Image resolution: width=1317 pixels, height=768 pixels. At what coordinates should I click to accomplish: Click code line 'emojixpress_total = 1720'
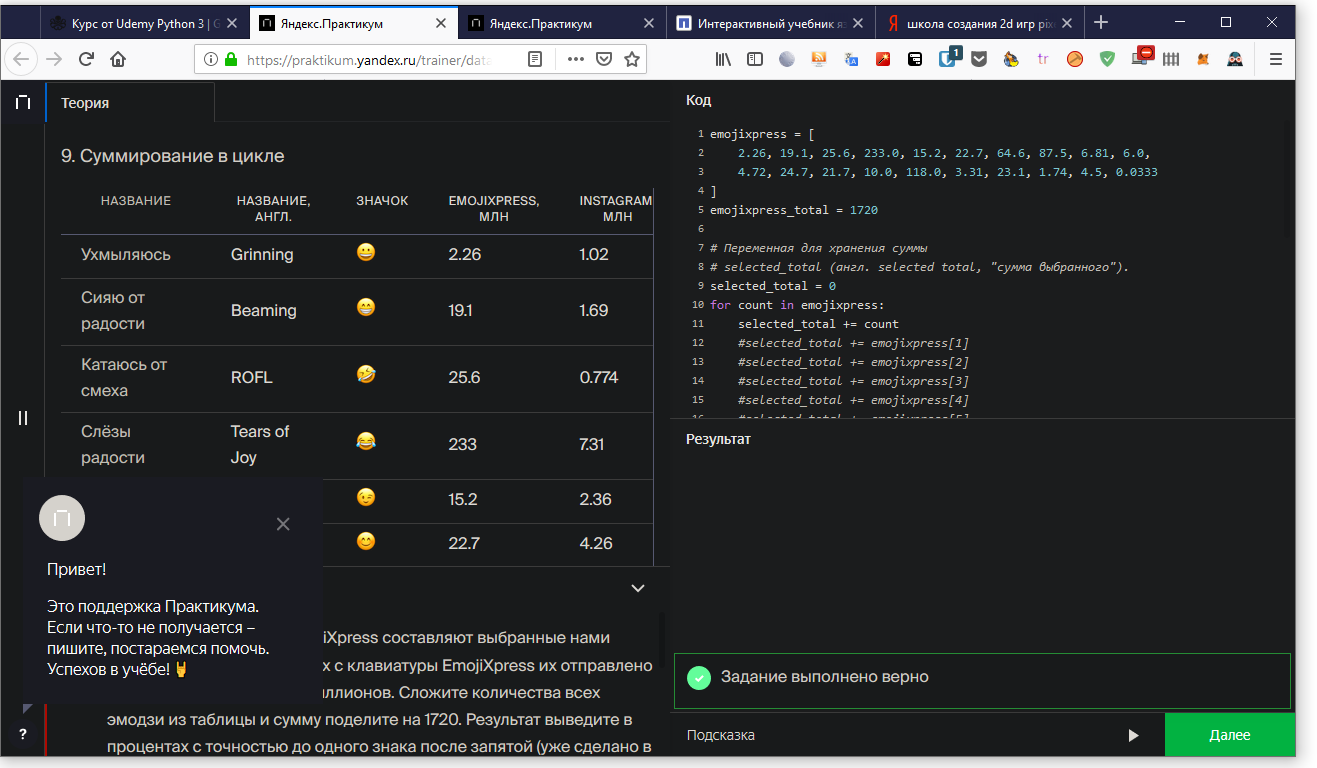click(794, 210)
